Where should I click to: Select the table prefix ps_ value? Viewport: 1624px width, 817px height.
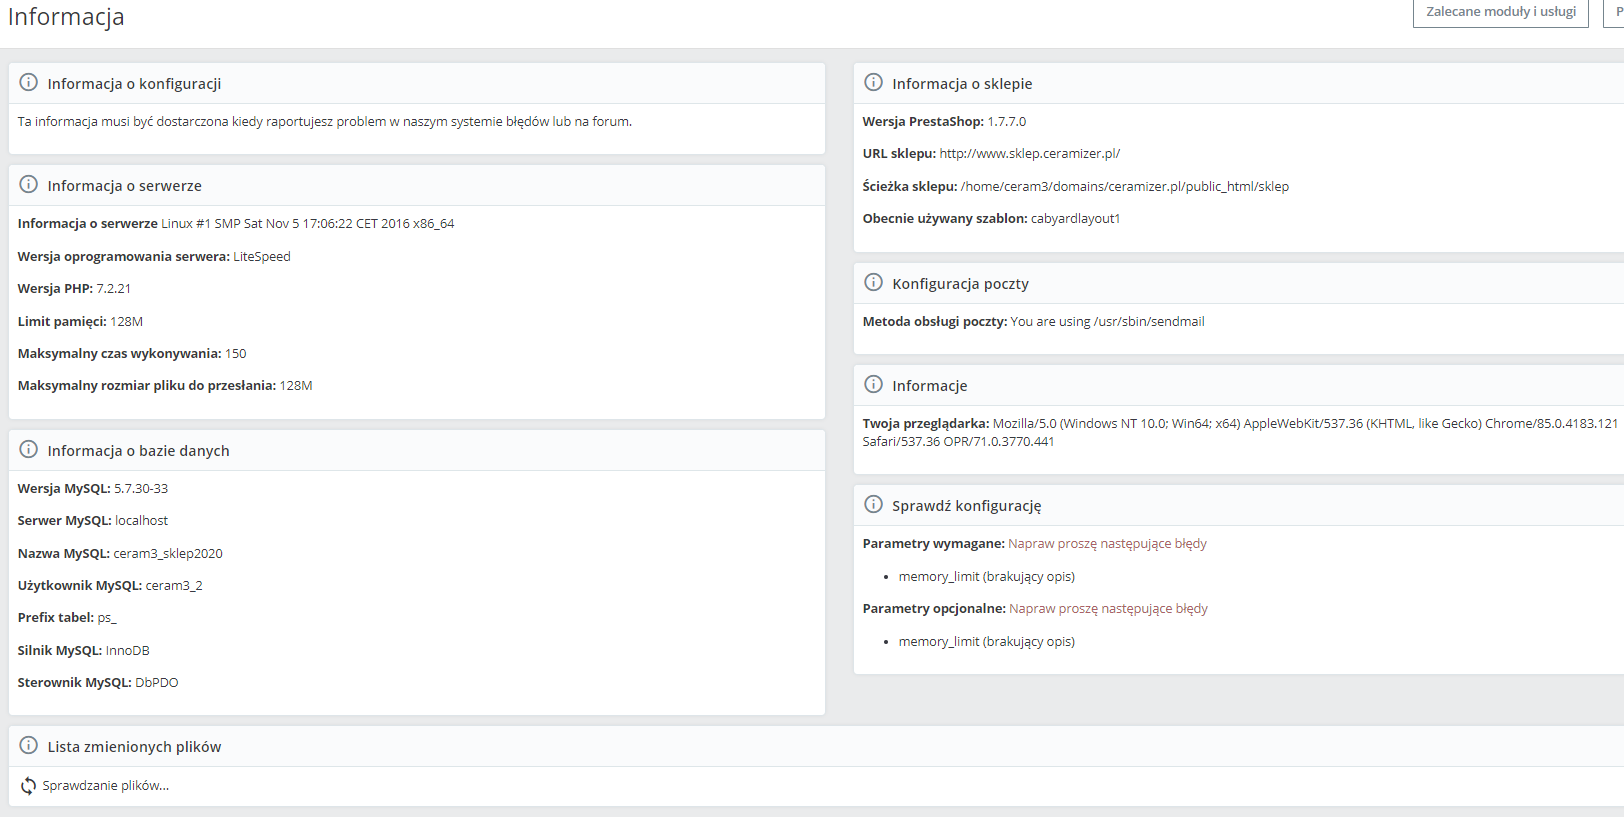[x=107, y=618]
